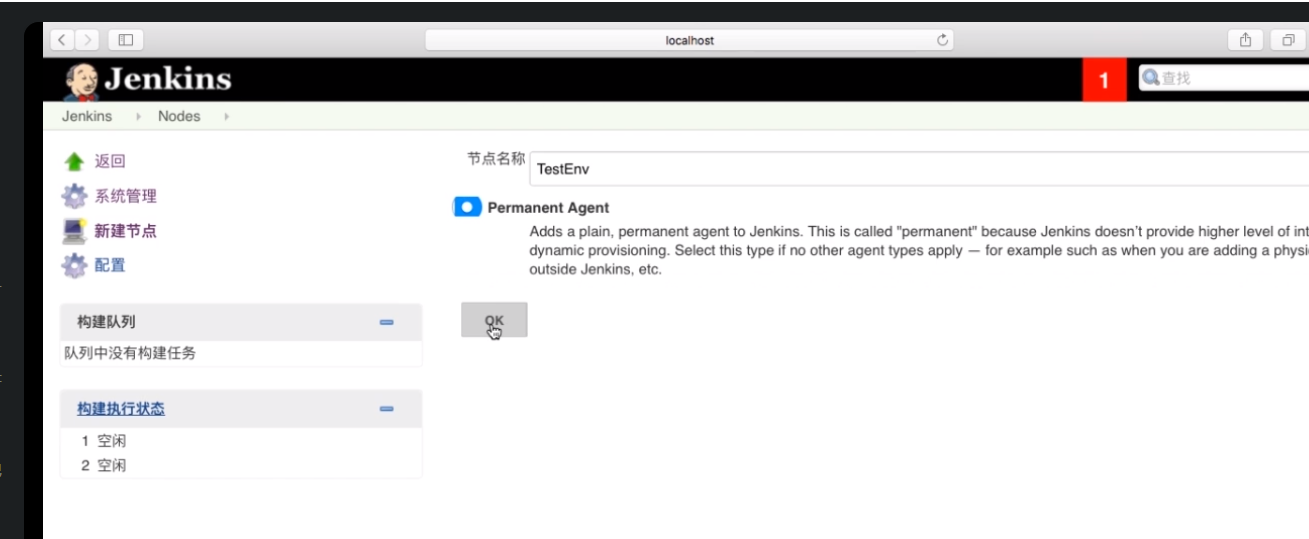Open the Nodes breadcrumb link

[x=179, y=116]
